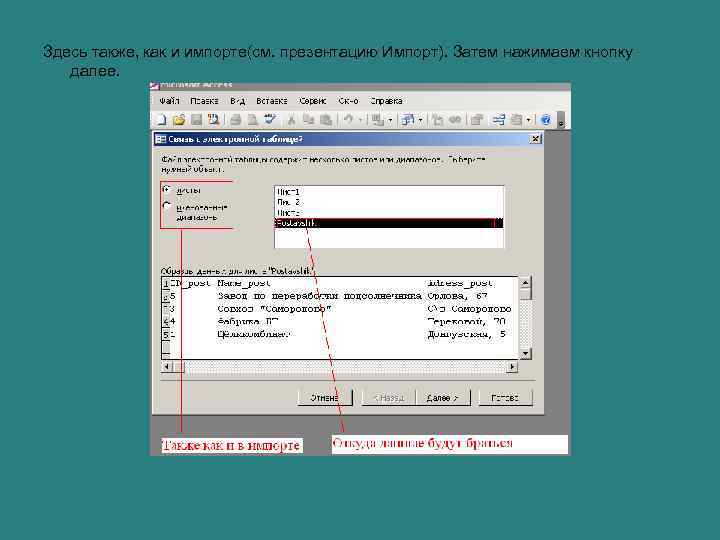Viewport: 720px width, 540px height.
Task: Open the OfficeLinks dropdown arrow
Action: [390, 121]
